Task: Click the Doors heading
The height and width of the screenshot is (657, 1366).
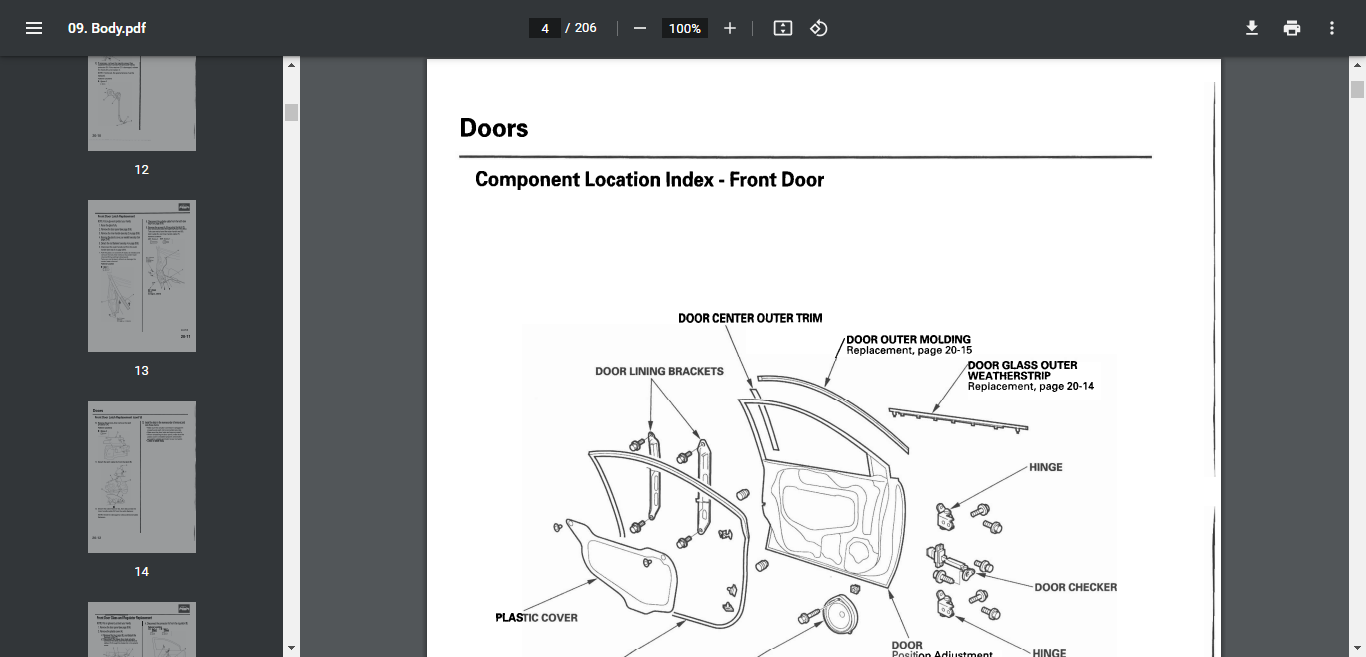Action: coord(494,128)
